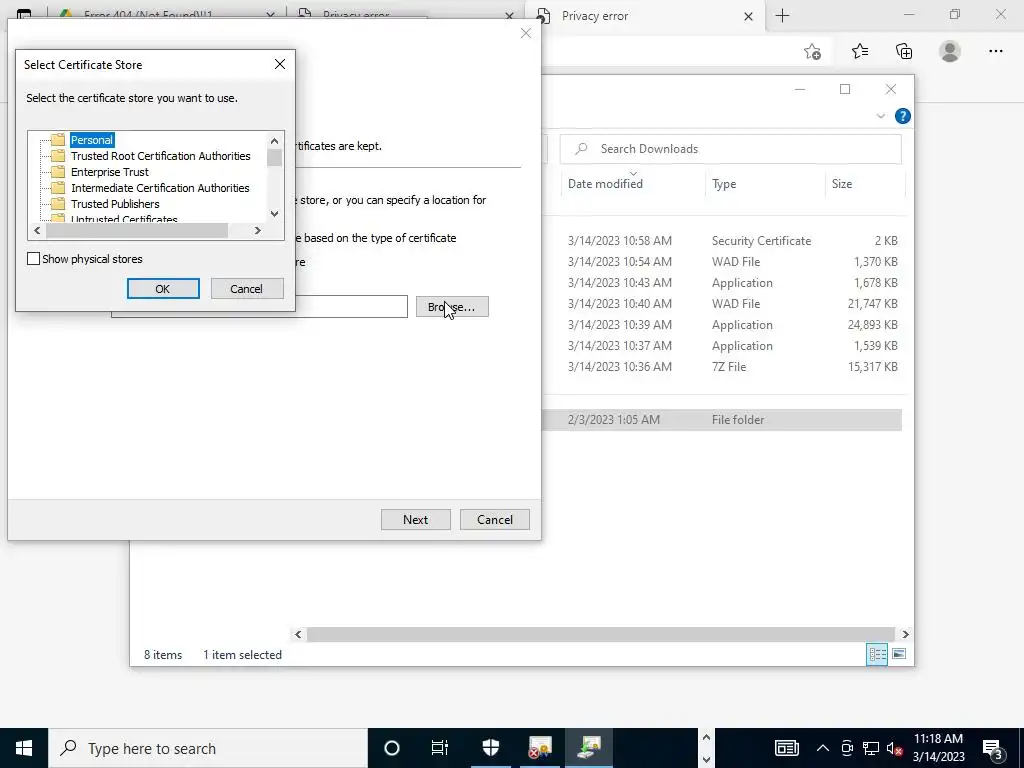Open File Explorer help icon
Viewport: 1024px width, 768px height.
point(903,116)
